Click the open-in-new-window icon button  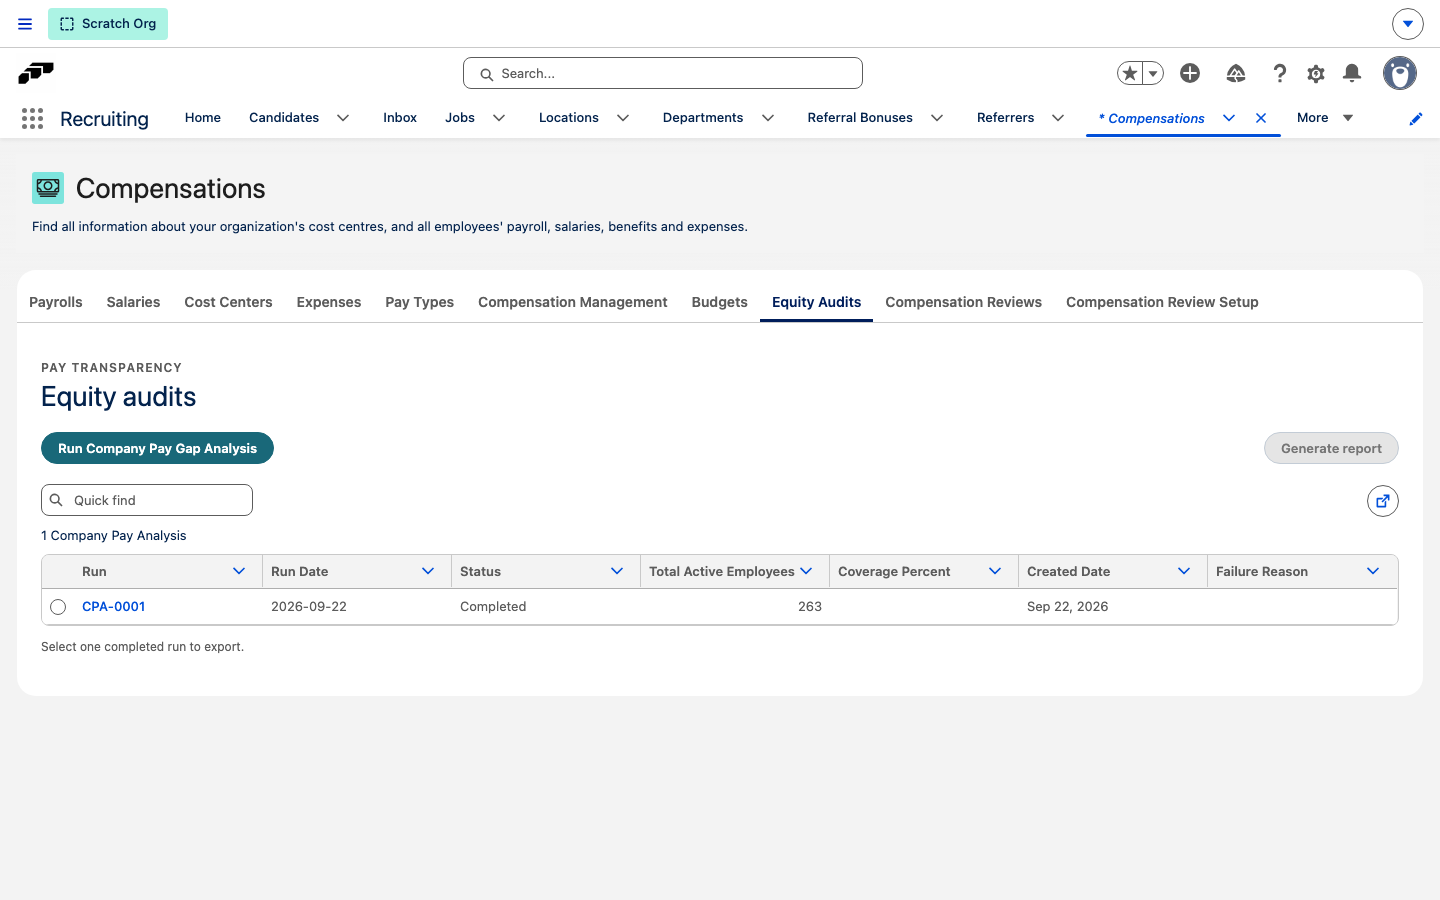point(1383,501)
